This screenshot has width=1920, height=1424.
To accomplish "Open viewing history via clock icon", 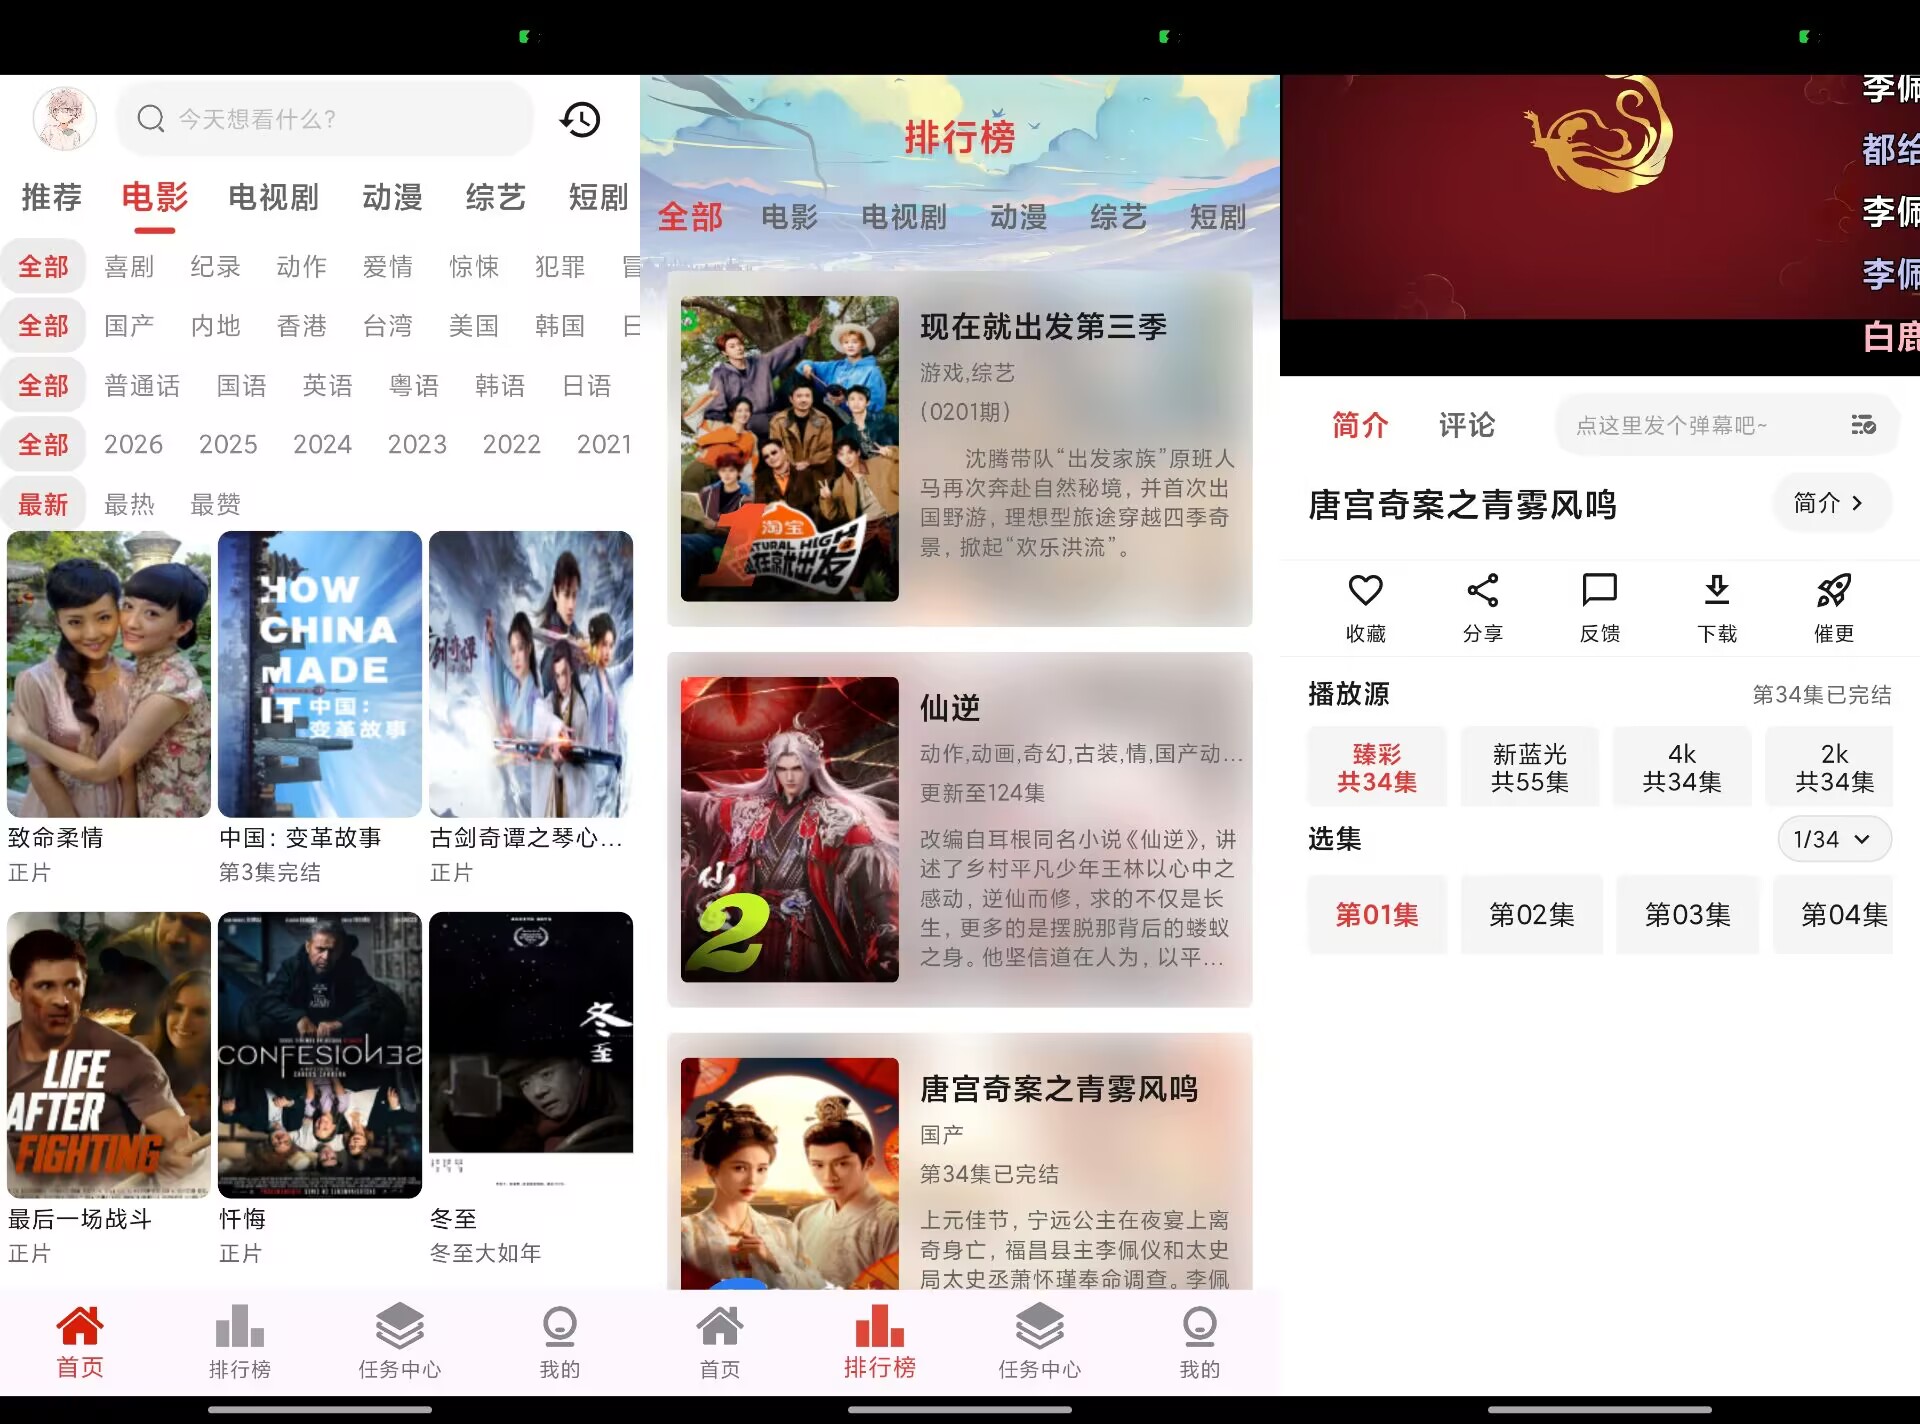I will (x=580, y=119).
